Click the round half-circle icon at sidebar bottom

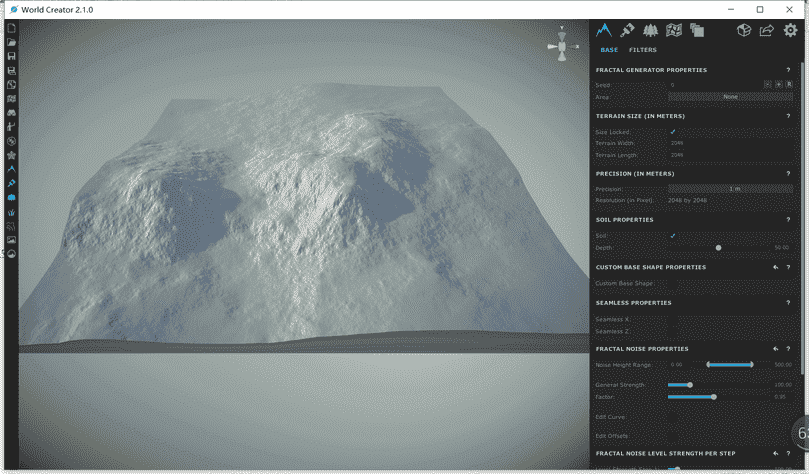point(11,254)
